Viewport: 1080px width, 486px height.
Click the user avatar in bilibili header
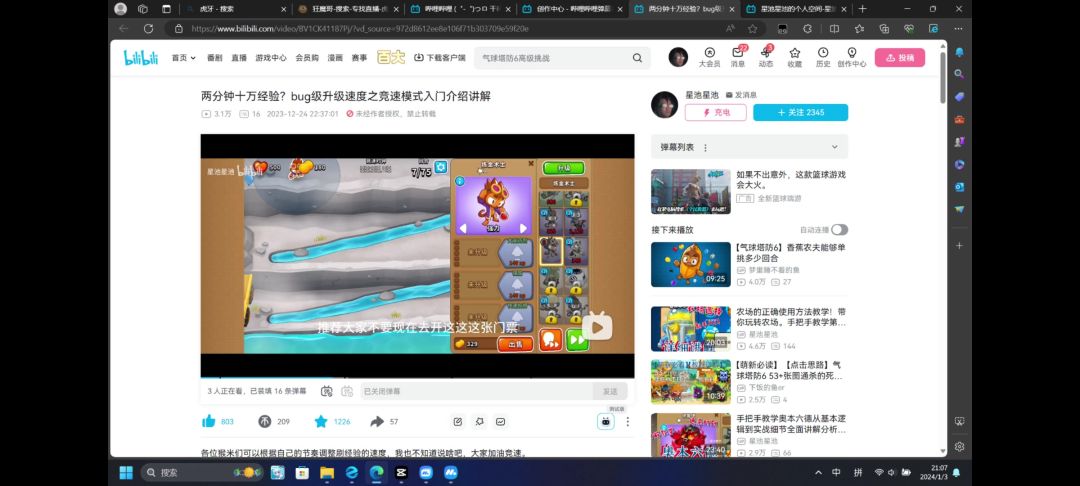pyautogui.click(x=678, y=57)
